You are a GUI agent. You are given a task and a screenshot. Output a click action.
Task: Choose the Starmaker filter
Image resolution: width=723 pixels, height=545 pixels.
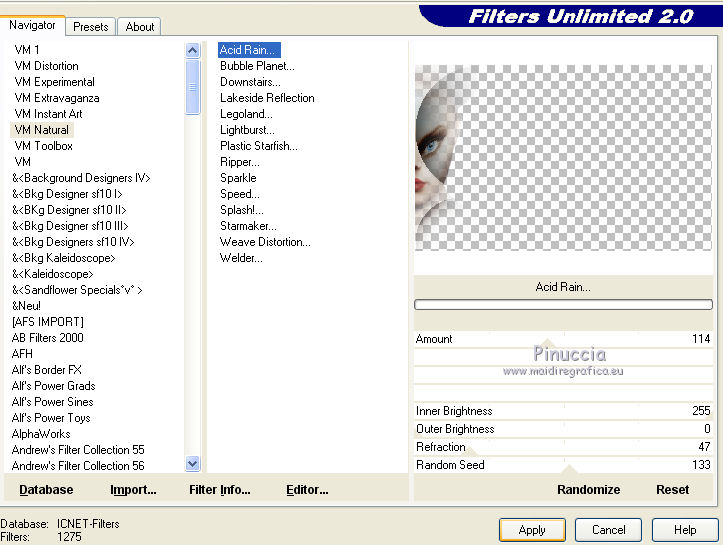tap(248, 226)
